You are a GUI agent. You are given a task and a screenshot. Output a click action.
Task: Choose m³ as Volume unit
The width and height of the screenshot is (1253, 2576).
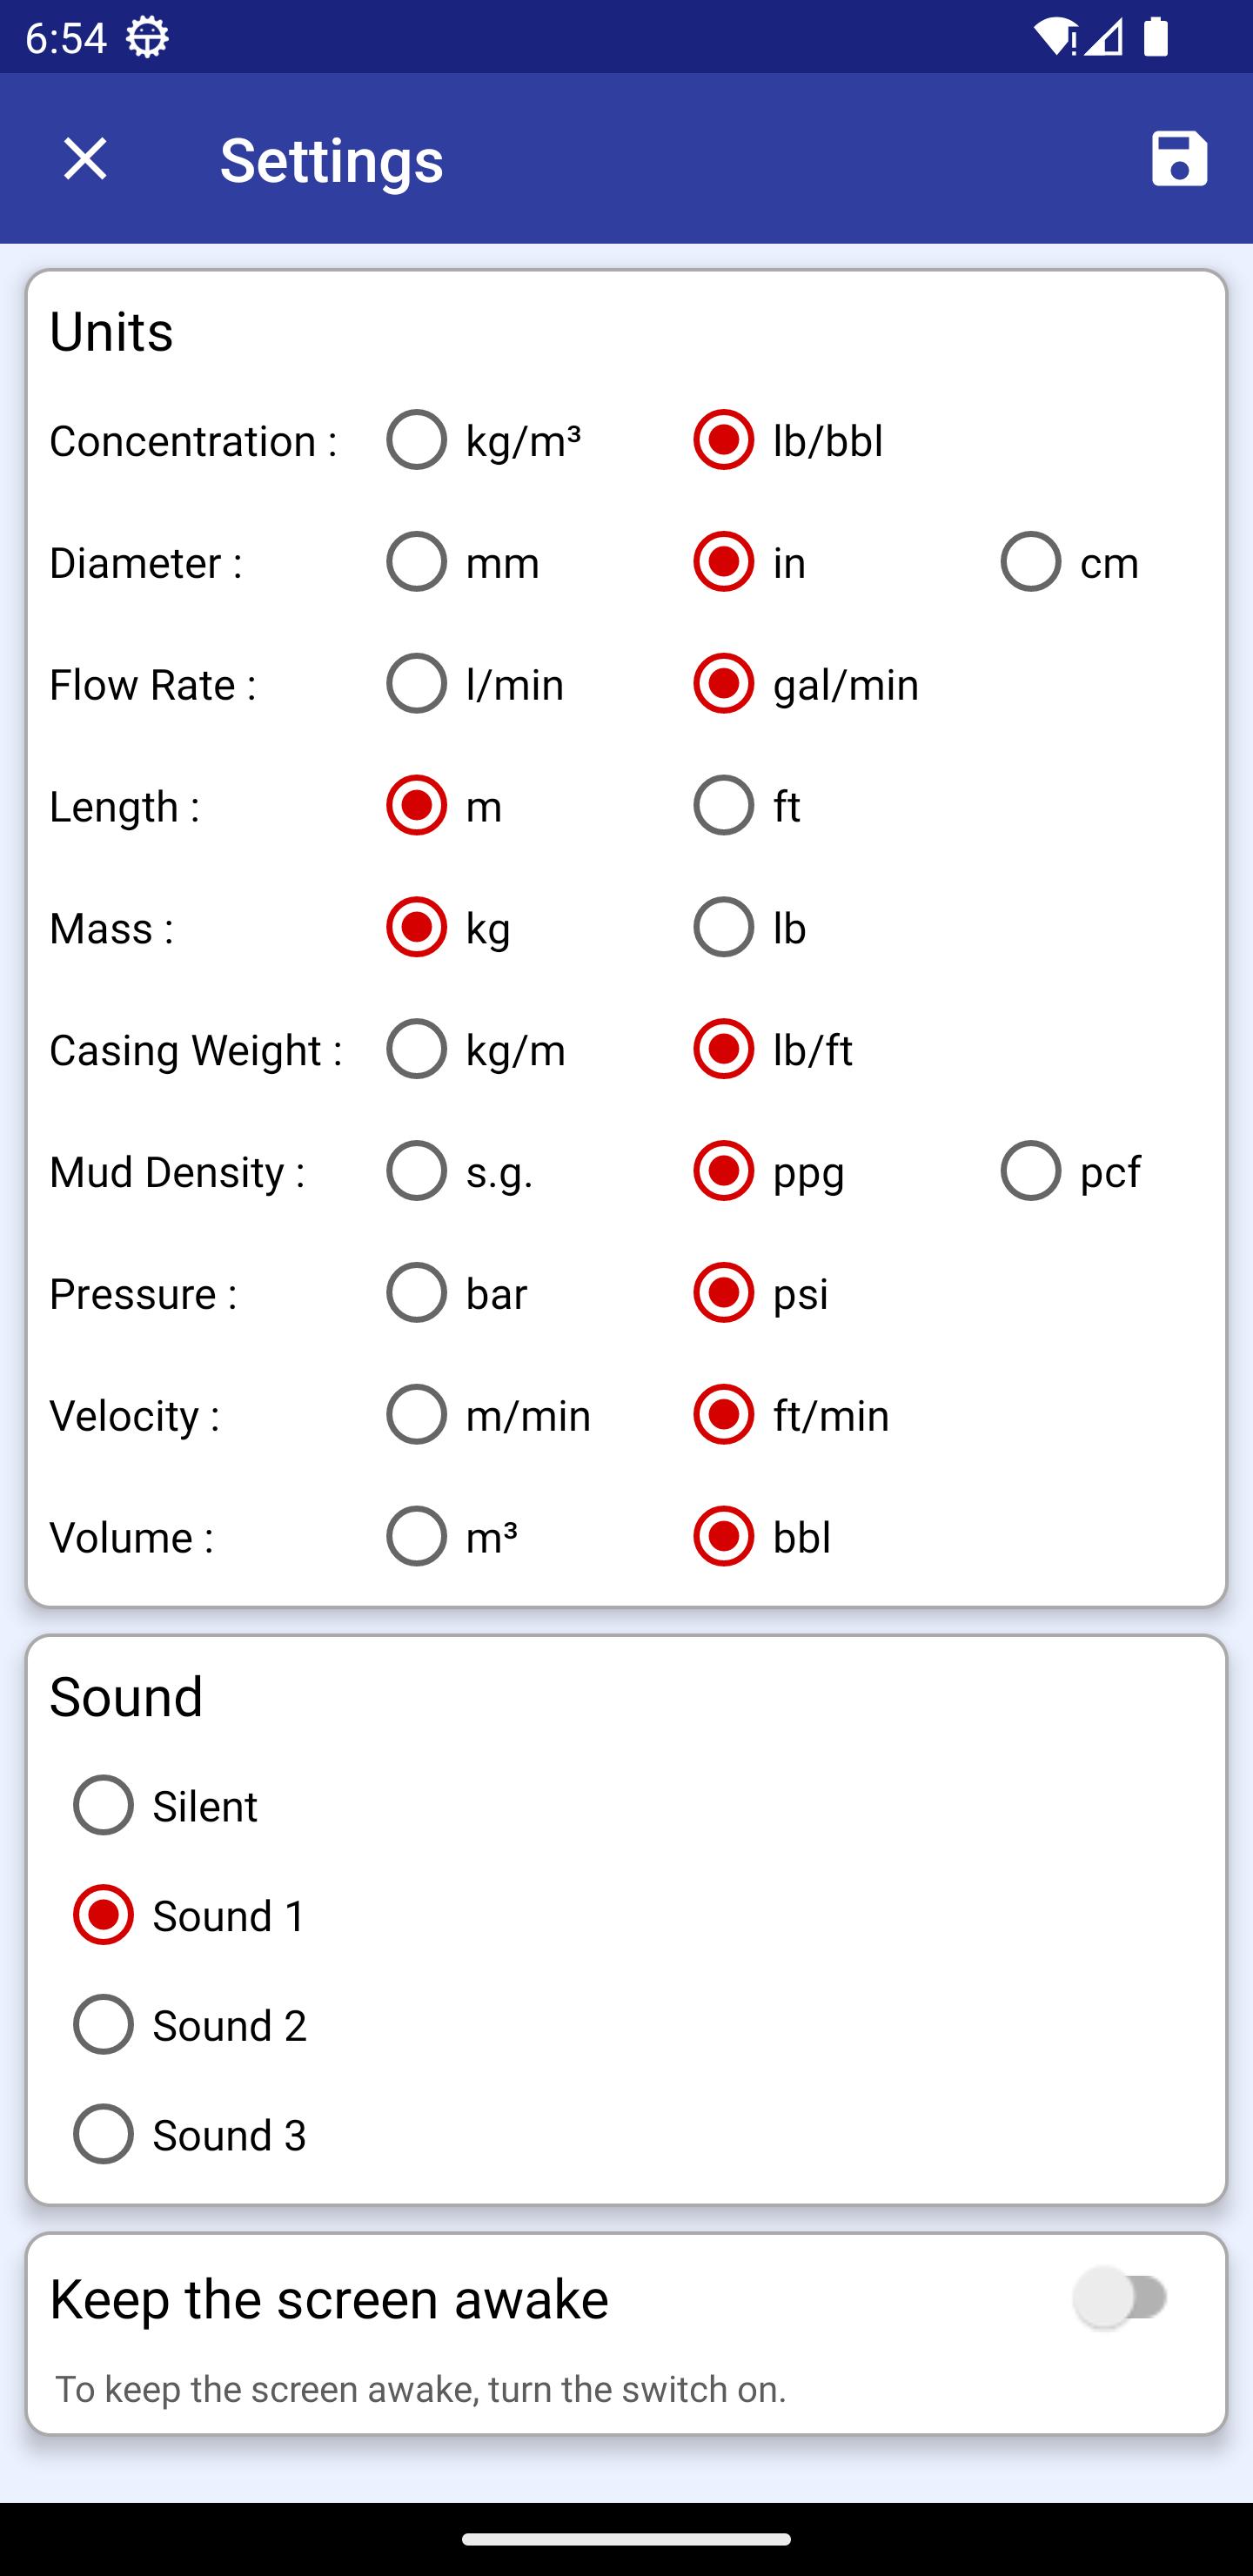[452, 1537]
